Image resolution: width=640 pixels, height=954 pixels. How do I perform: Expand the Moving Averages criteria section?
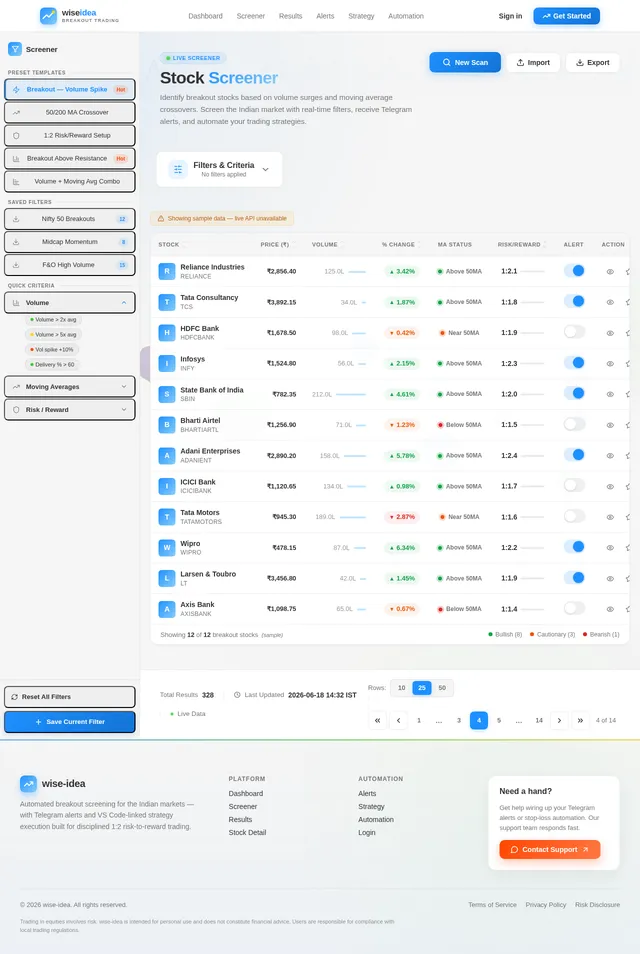69,387
